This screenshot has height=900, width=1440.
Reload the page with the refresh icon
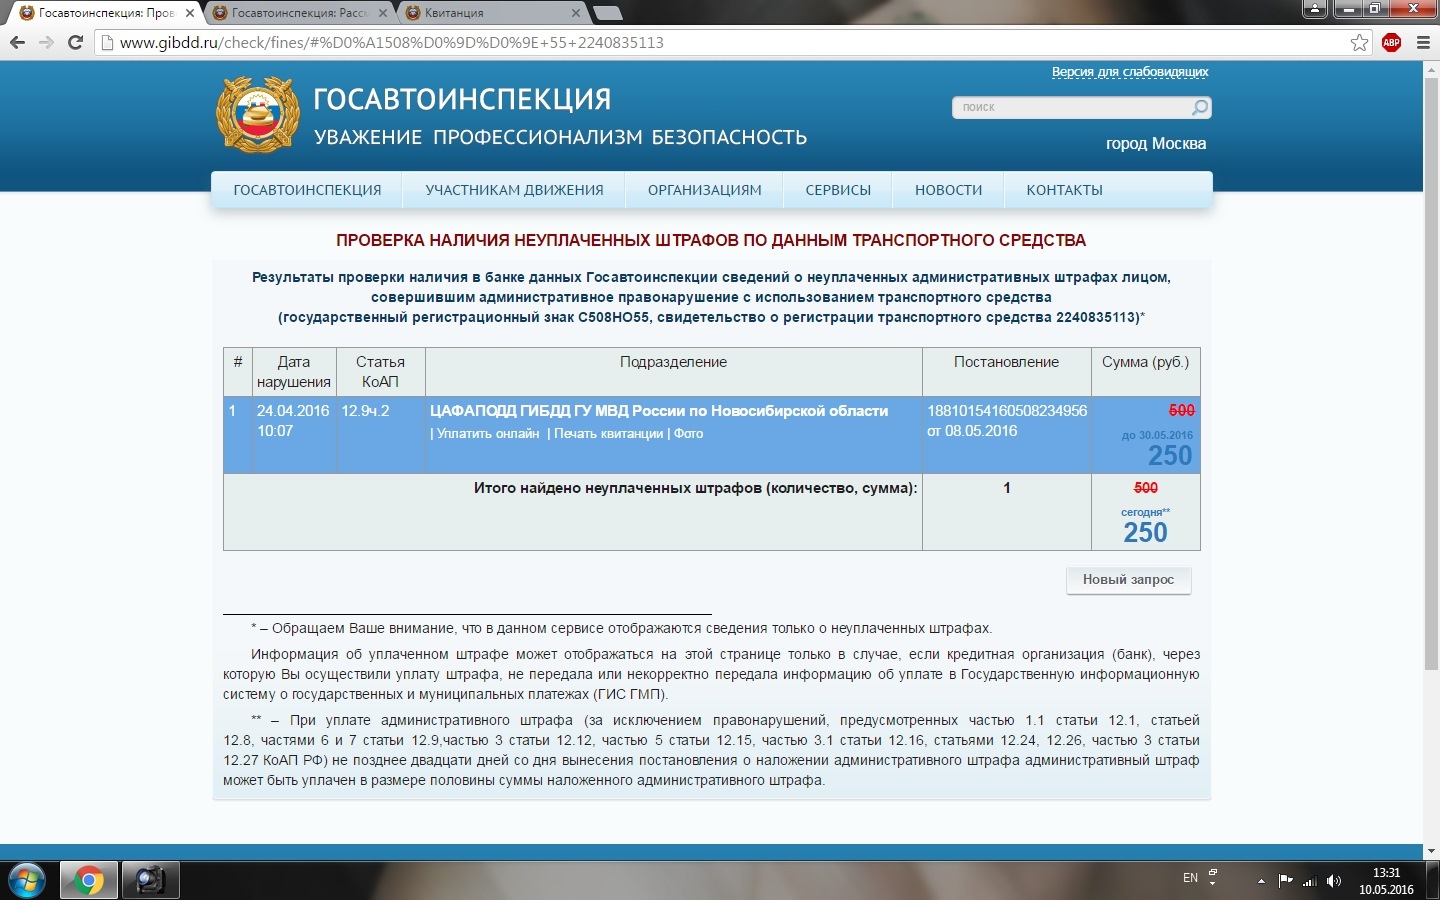click(x=75, y=42)
